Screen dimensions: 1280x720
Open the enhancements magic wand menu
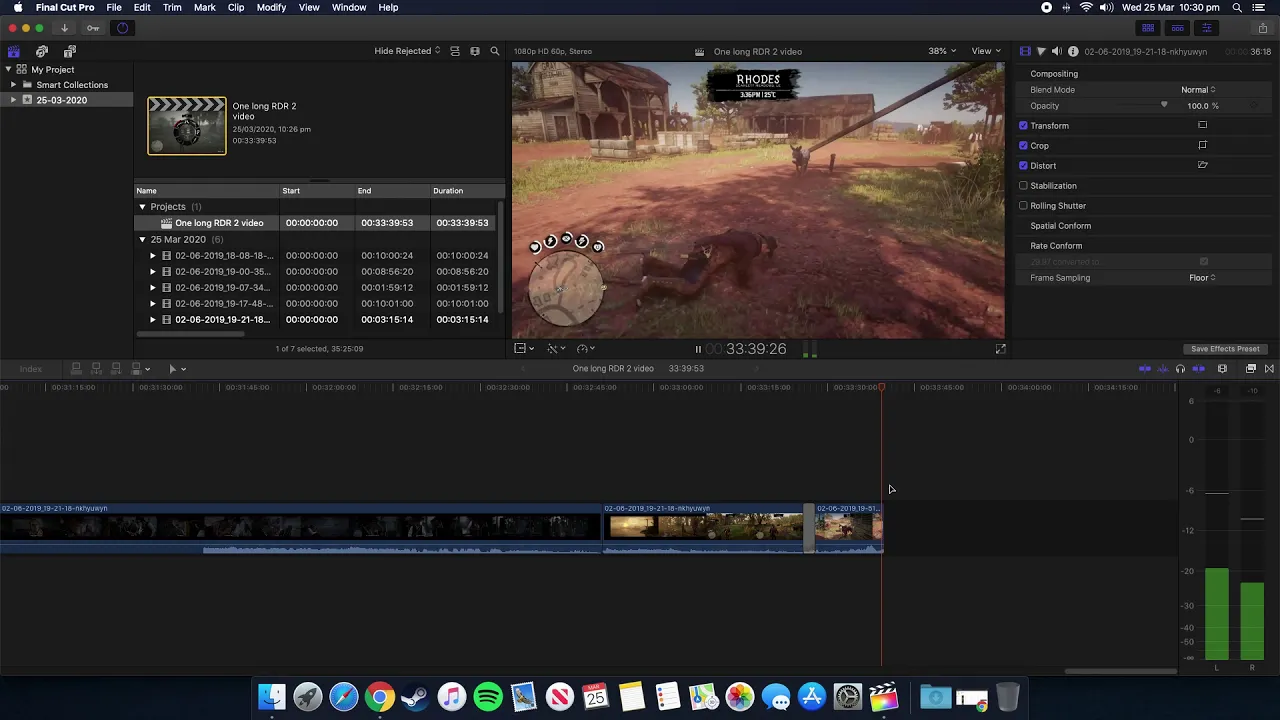point(555,349)
